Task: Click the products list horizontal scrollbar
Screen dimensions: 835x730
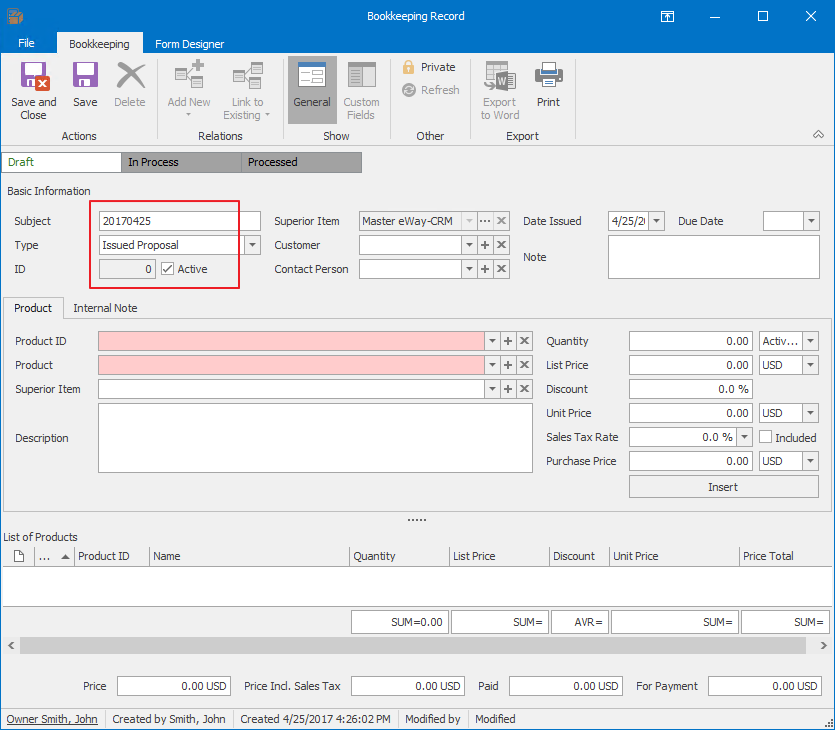Action: 413,645
